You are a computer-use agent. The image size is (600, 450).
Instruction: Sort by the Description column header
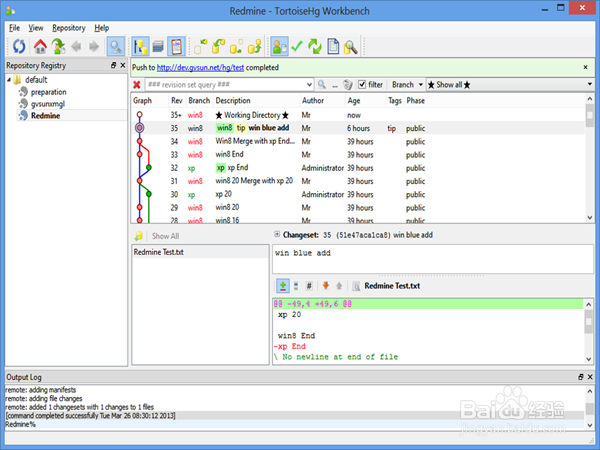coord(233,101)
